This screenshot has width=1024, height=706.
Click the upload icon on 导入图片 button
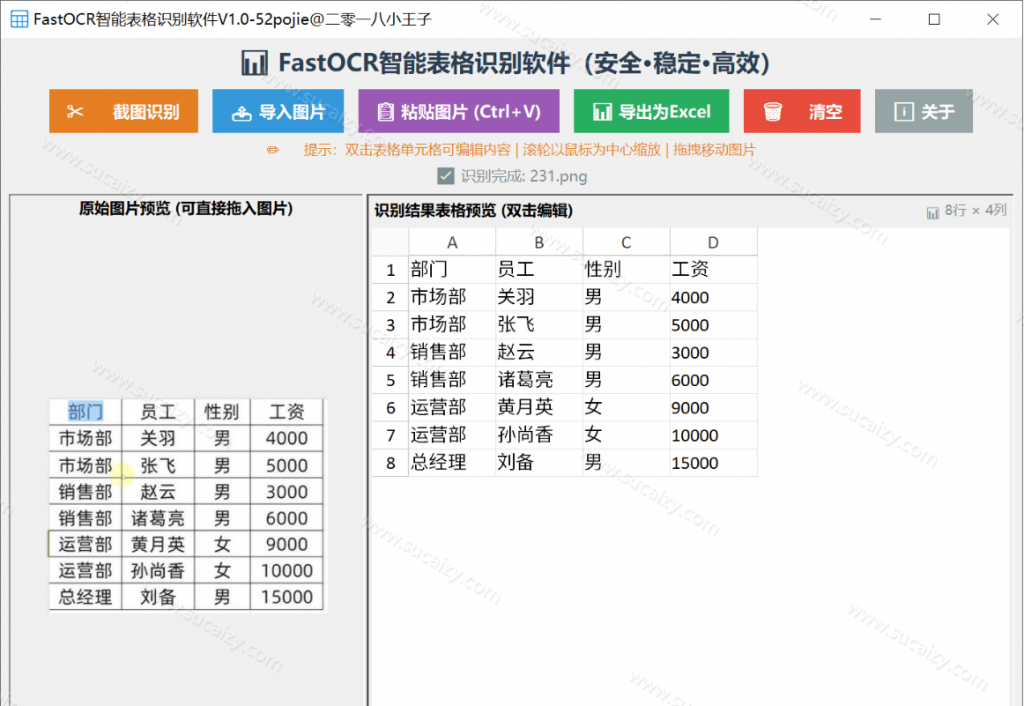click(x=242, y=113)
